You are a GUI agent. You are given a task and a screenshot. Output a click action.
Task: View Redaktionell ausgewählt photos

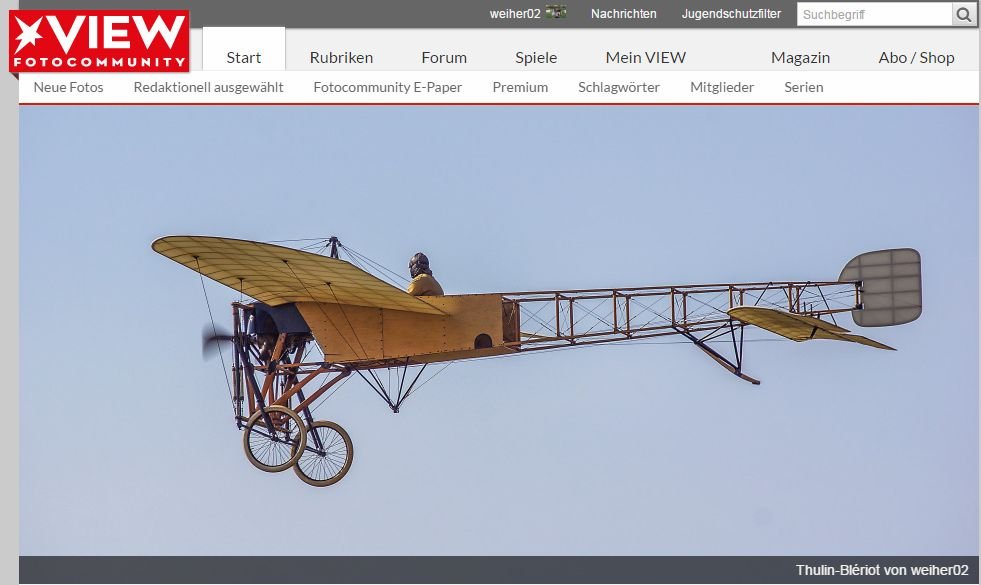(x=208, y=87)
